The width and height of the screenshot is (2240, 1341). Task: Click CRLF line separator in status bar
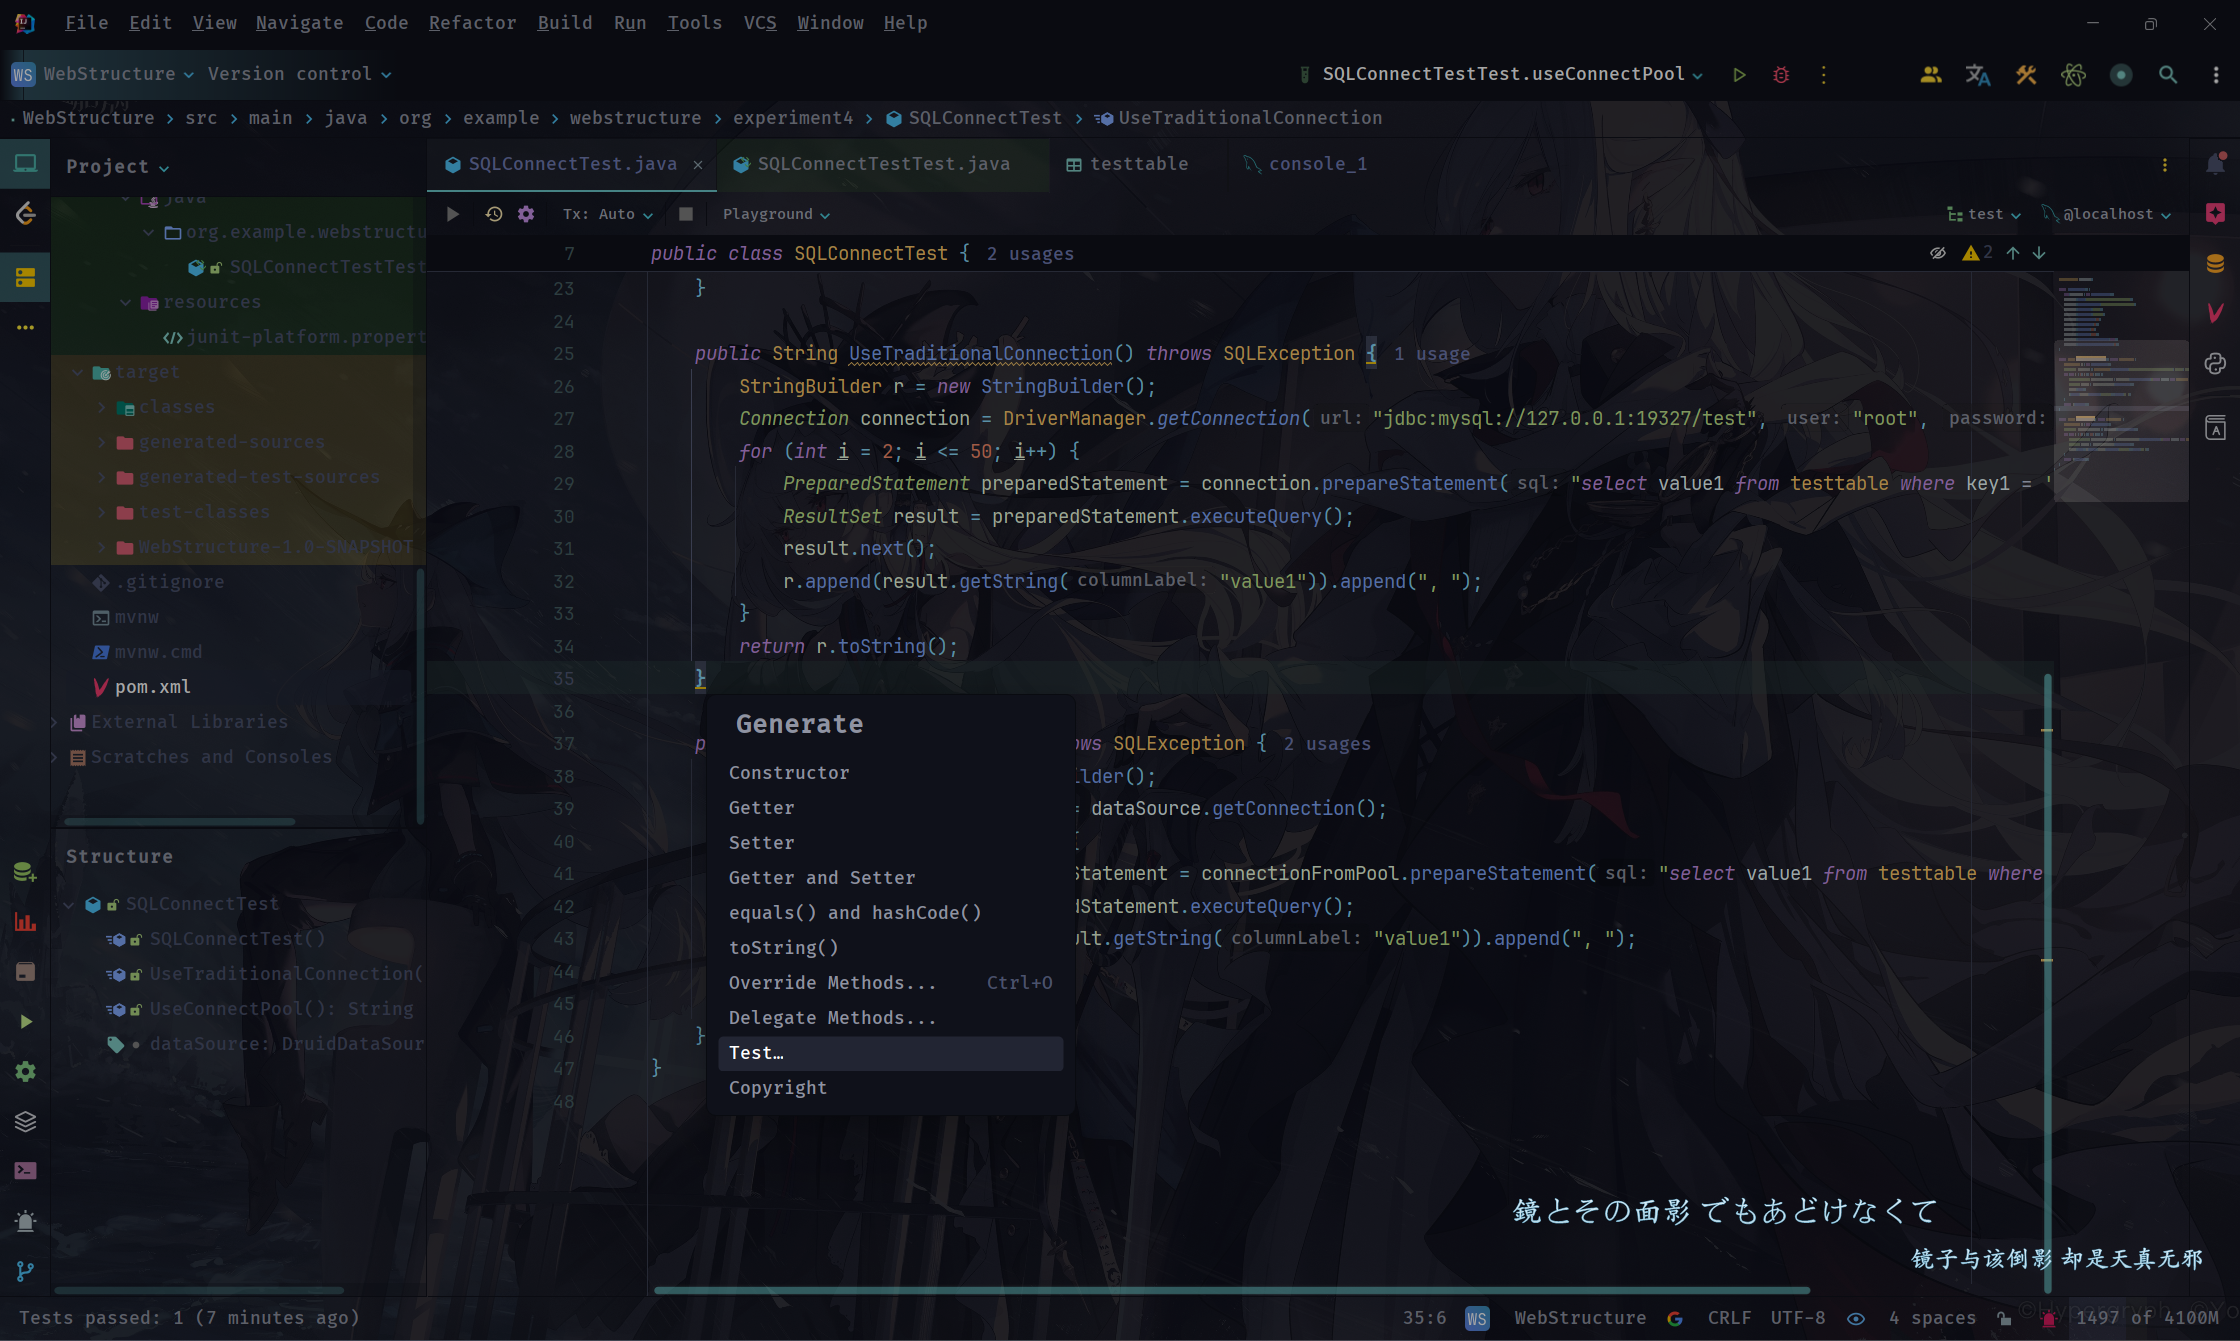[x=1729, y=1318]
